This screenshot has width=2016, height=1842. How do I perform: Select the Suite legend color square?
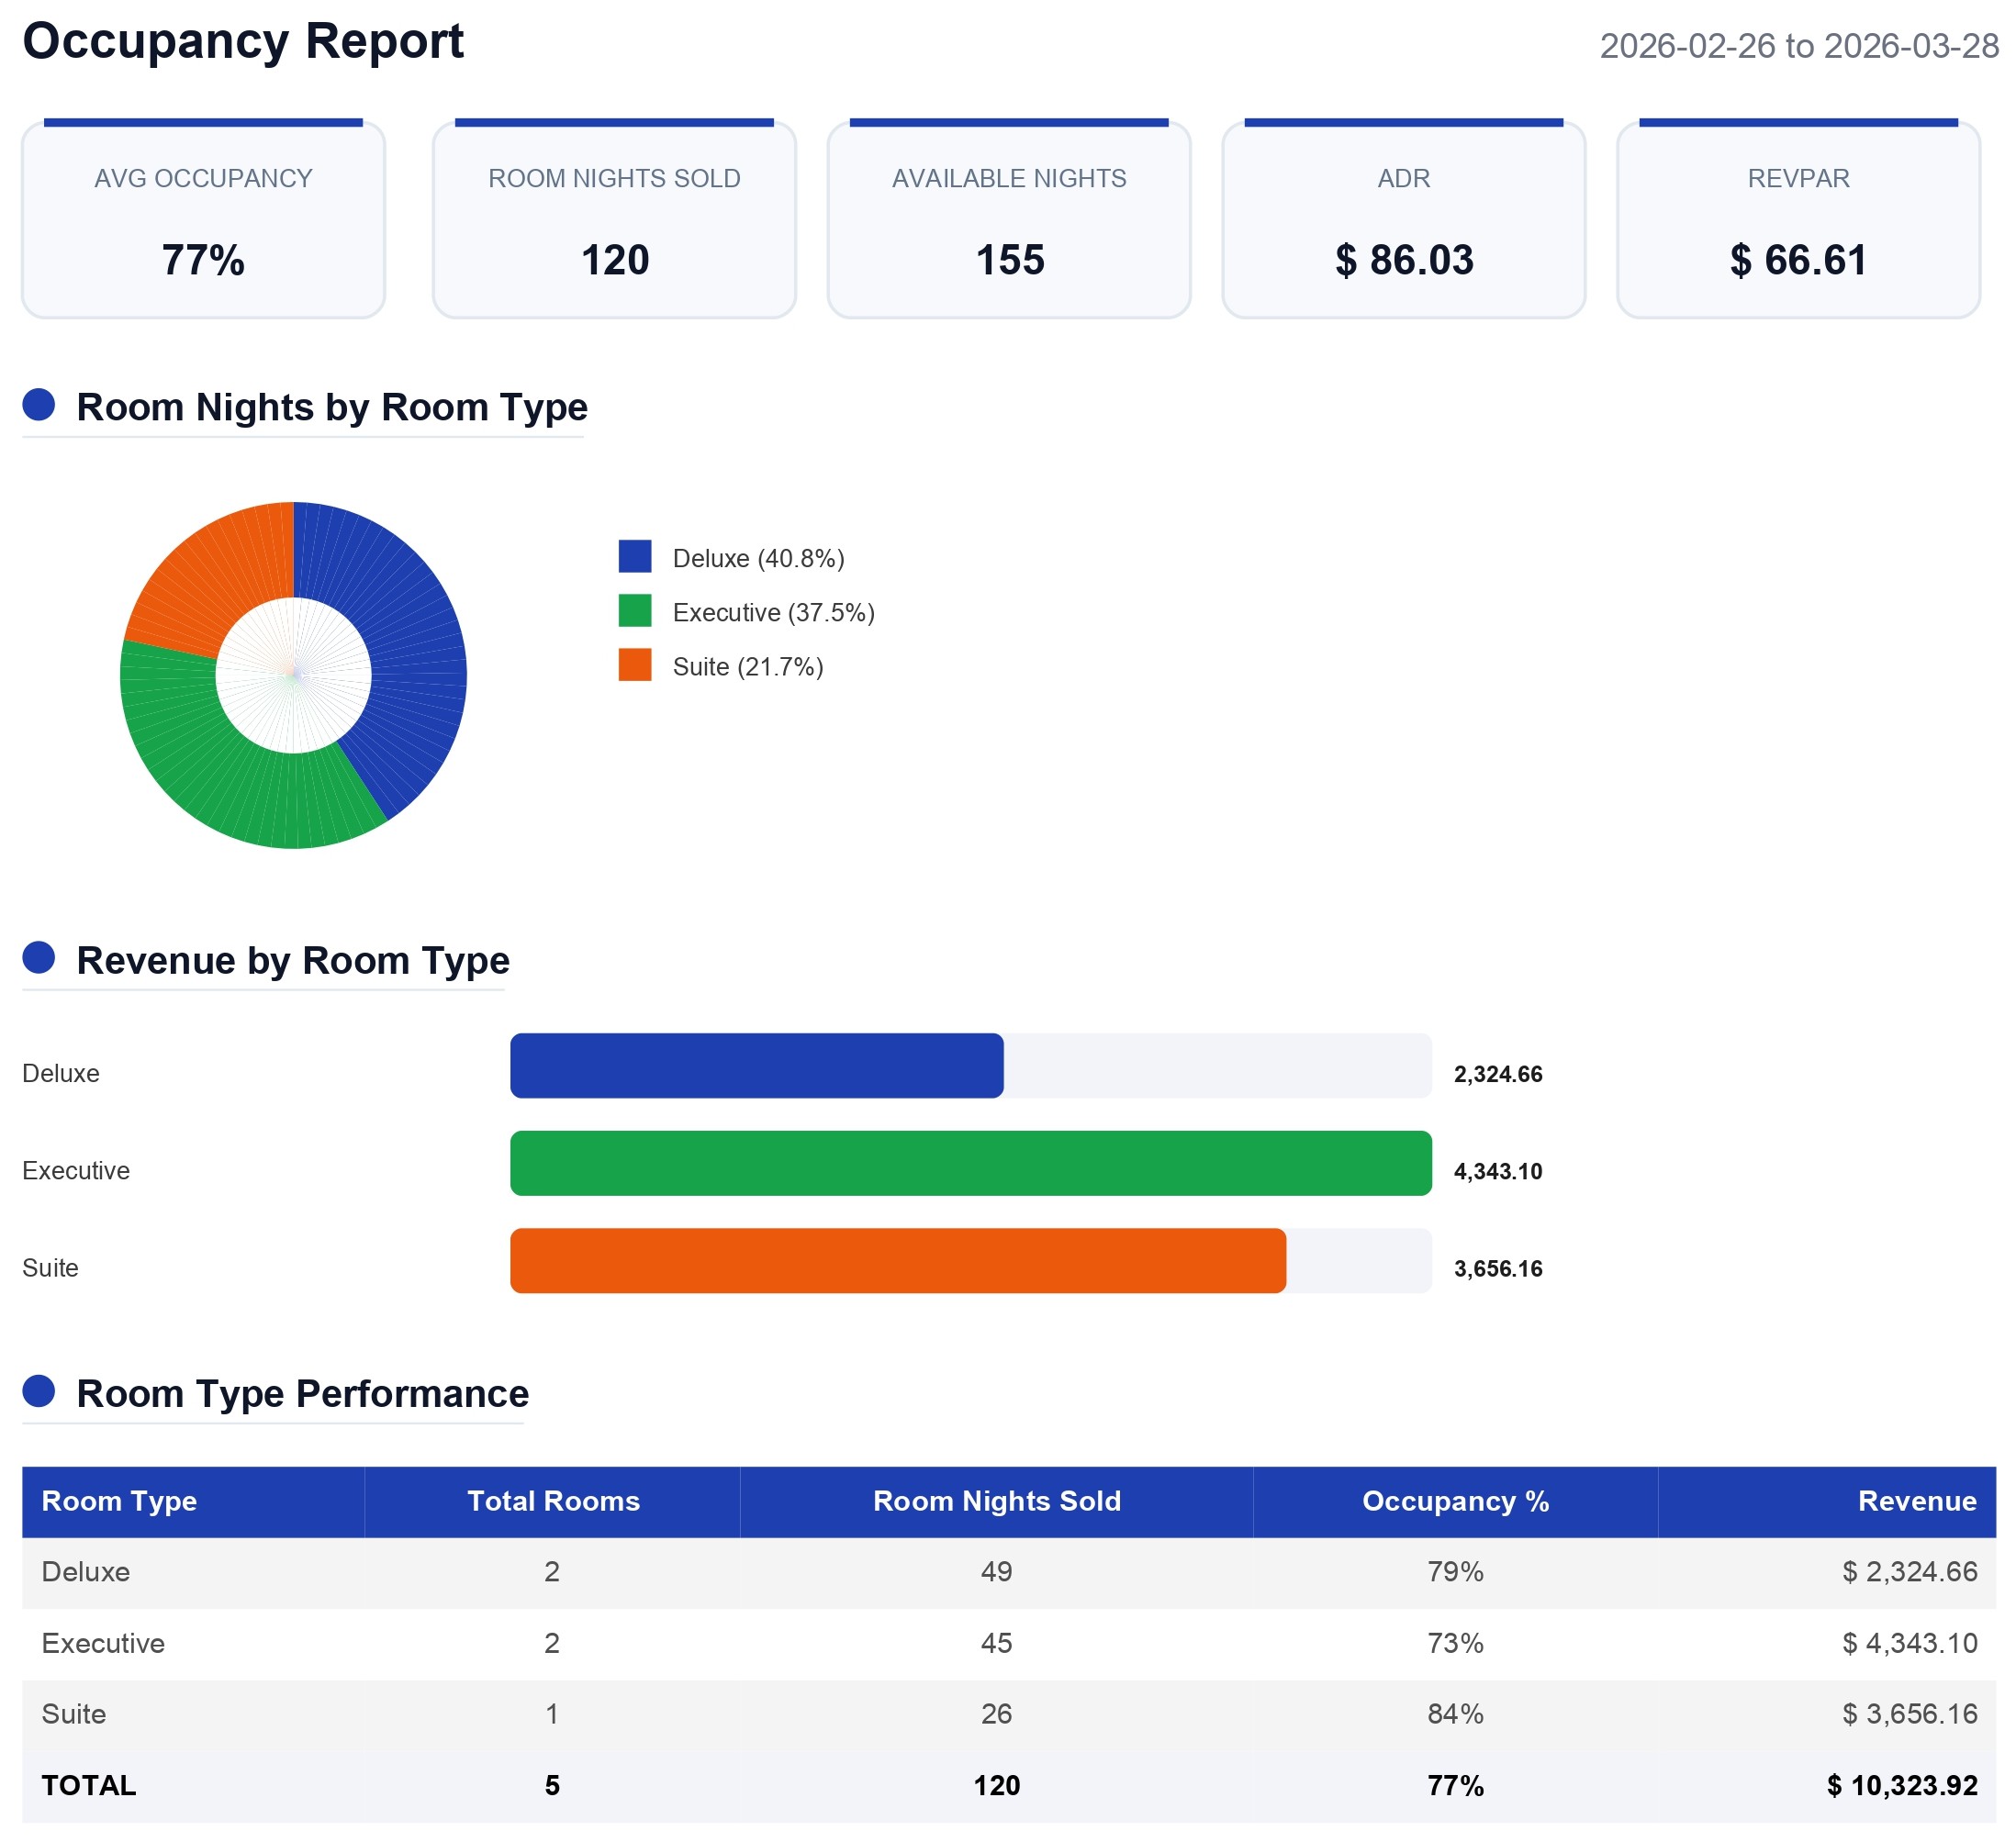pos(634,666)
